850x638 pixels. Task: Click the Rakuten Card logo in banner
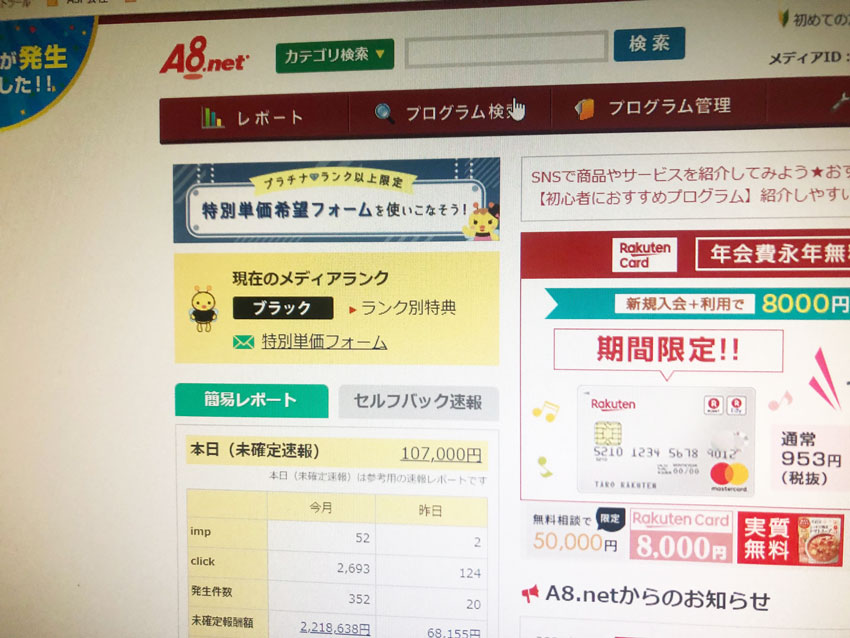(x=645, y=255)
